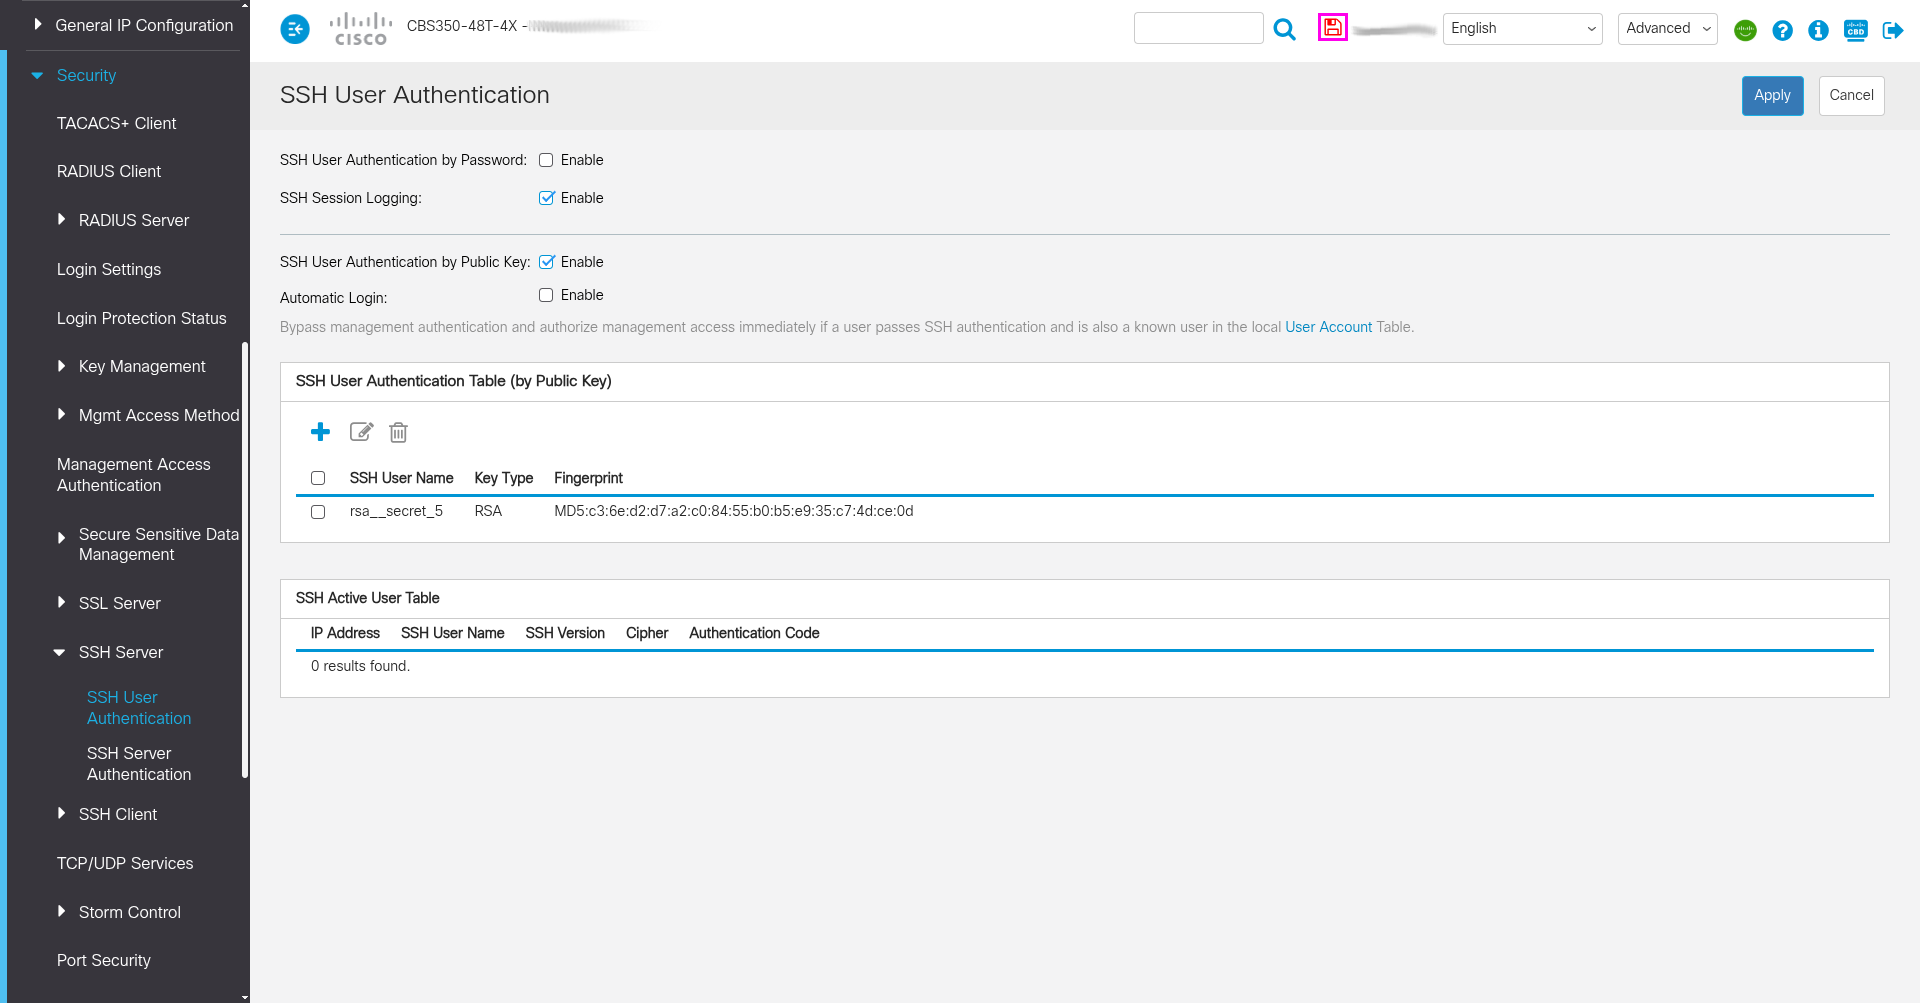Click the trash delete icon
This screenshot has height=1003, width=1920.
pyautogui.click(x=398, y=432)
